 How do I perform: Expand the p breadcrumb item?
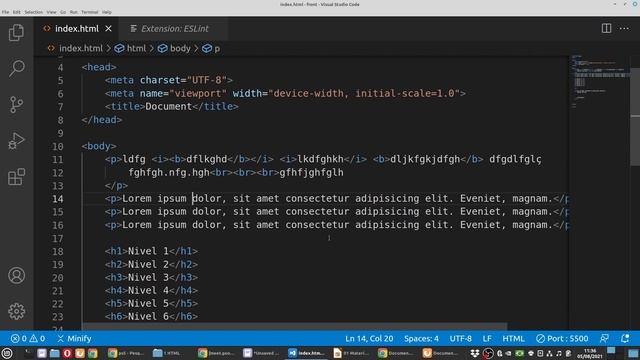click(211, 48)
